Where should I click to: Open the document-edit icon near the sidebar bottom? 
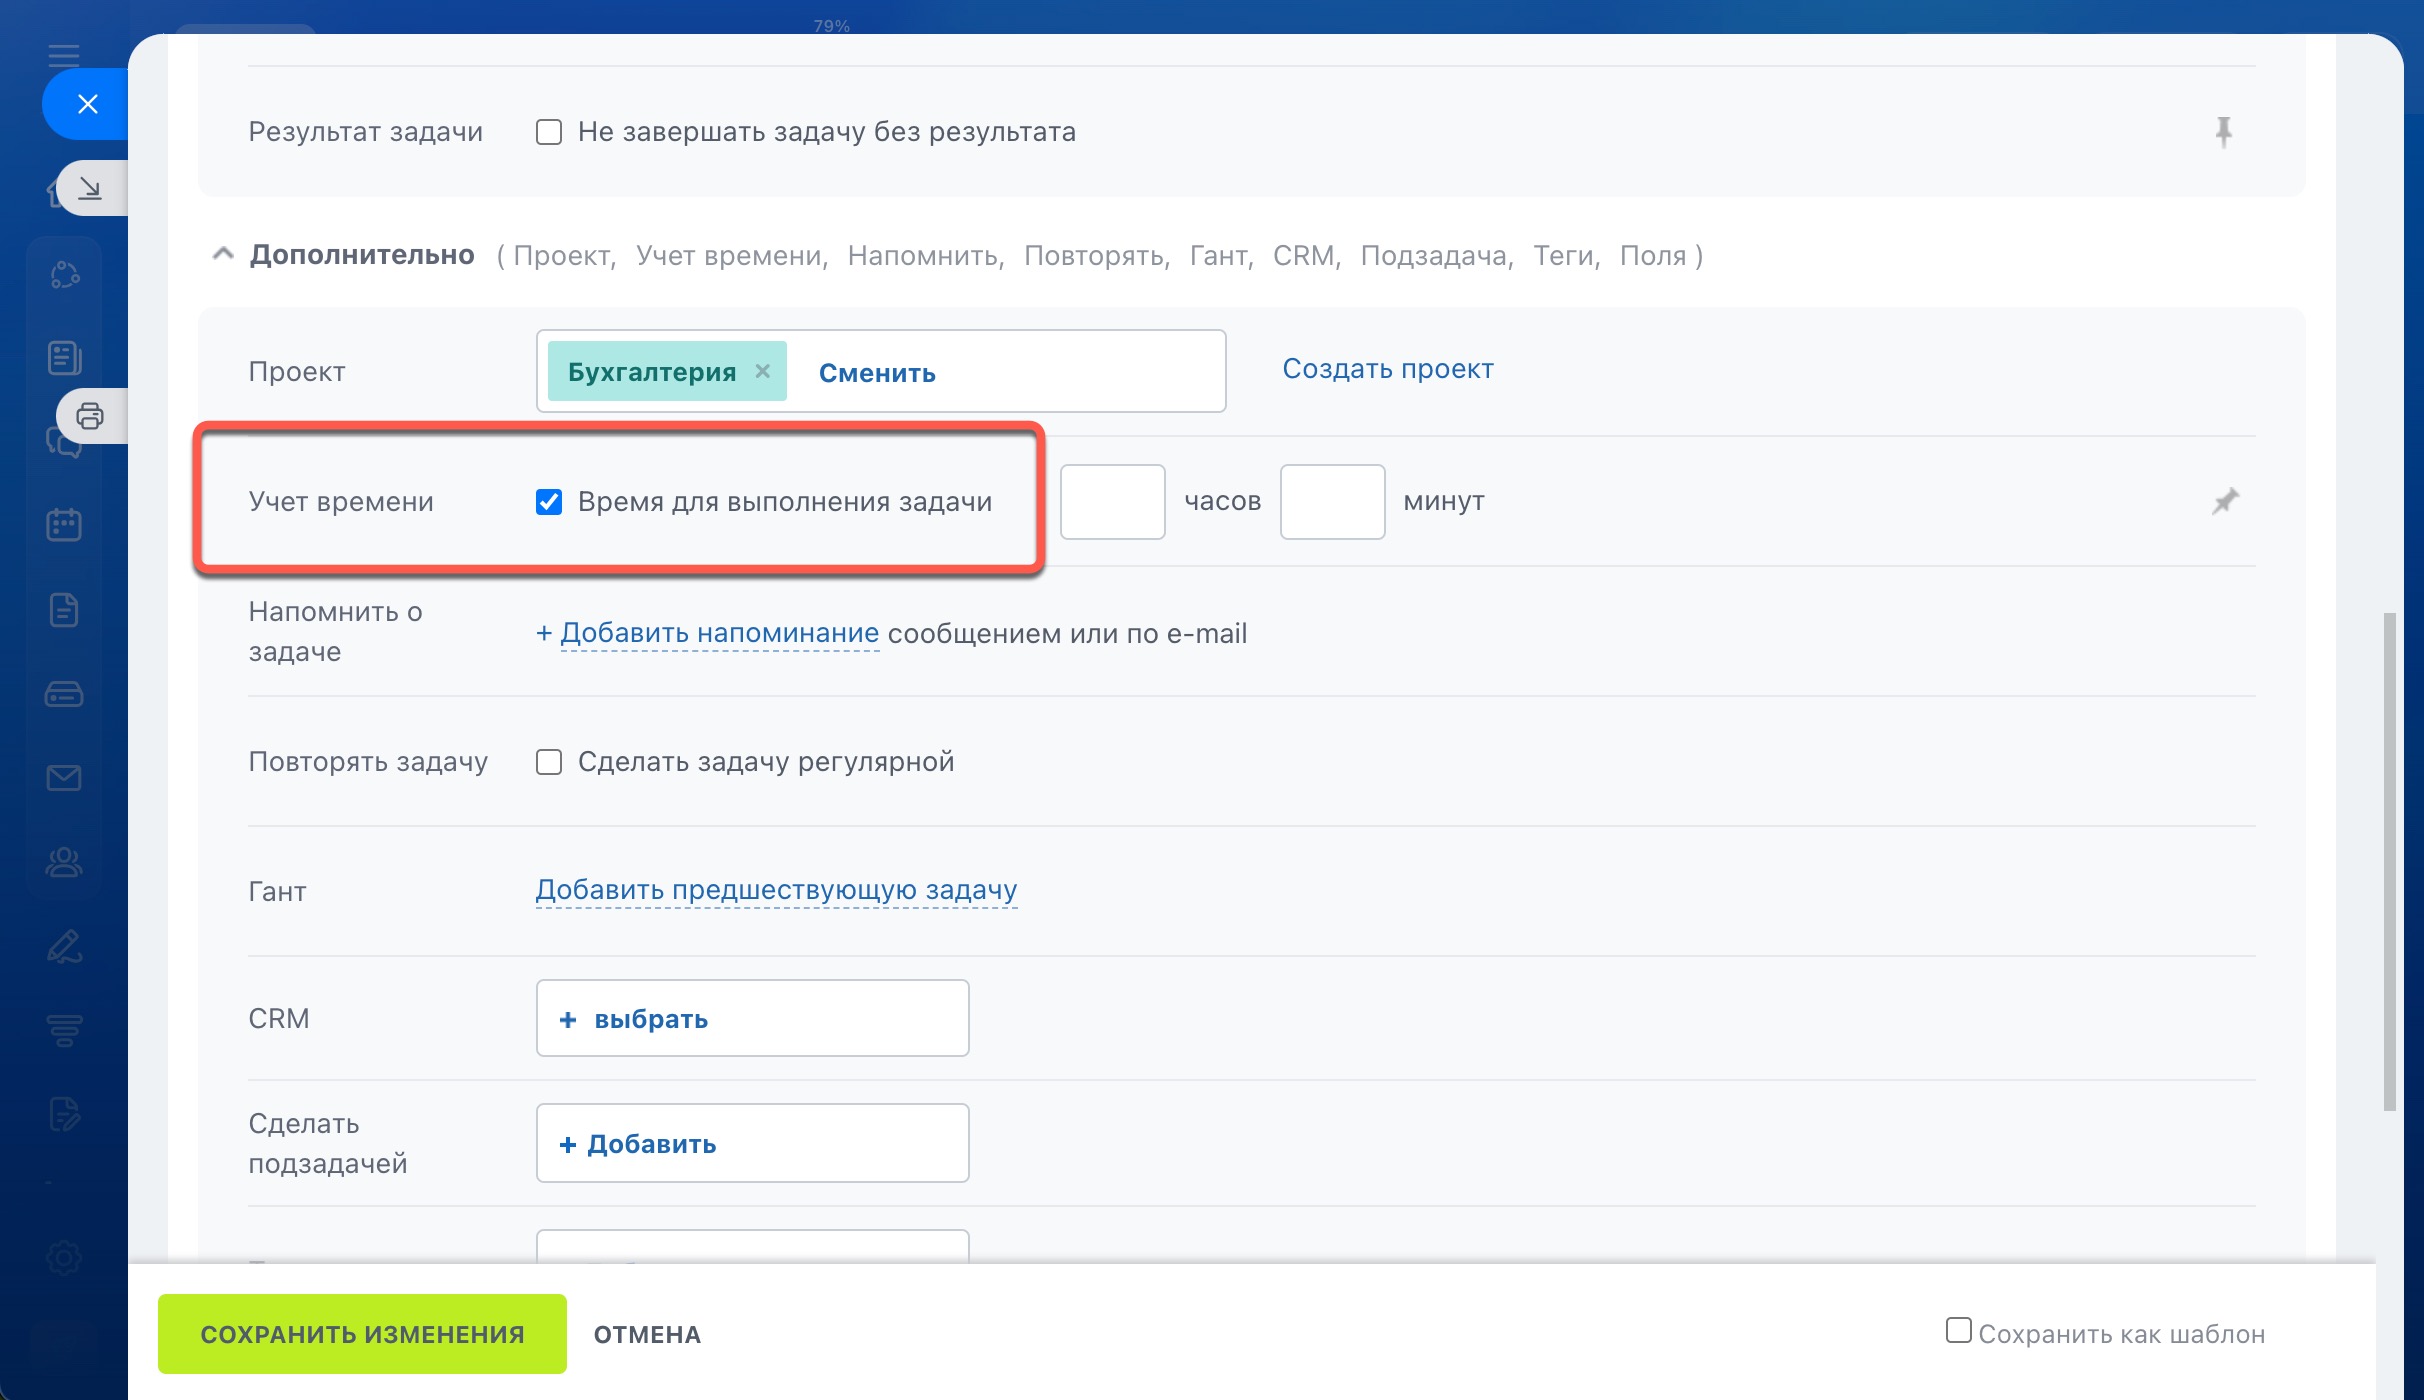click(64, 1114)
